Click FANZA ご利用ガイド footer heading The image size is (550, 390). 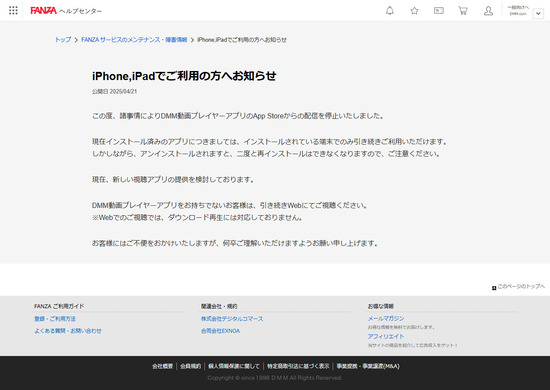click(x=59, y=306)
